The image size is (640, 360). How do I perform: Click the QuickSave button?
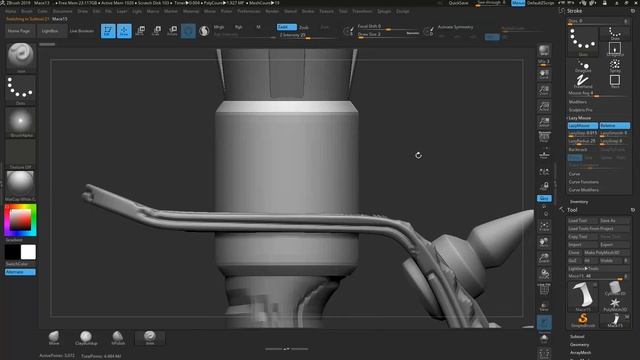tap(458, 3)
